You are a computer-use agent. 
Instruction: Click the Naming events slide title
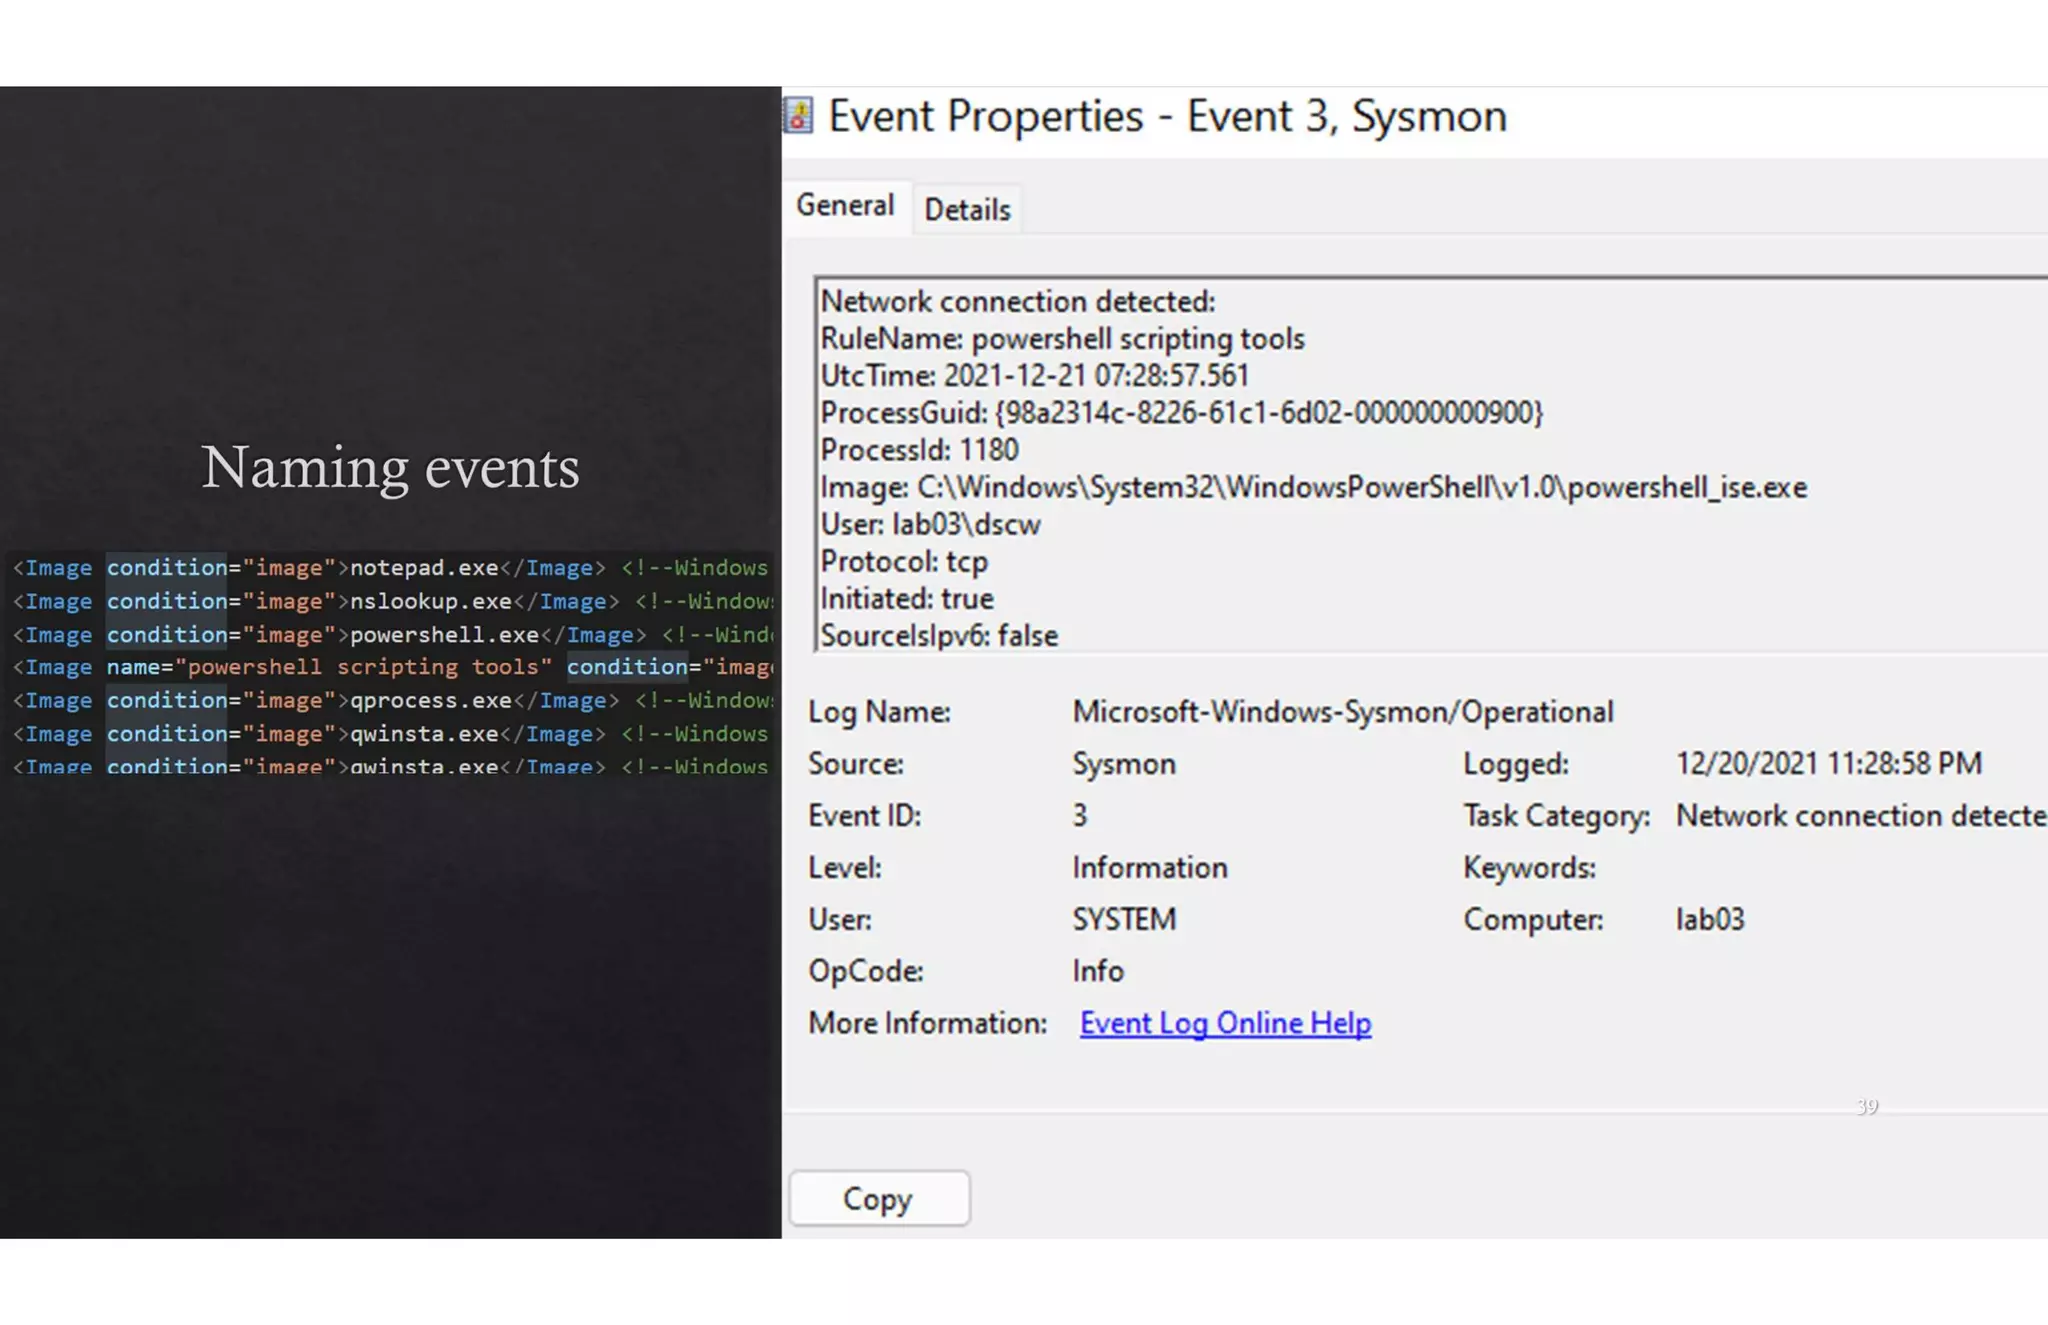click(x=390, y=467)
